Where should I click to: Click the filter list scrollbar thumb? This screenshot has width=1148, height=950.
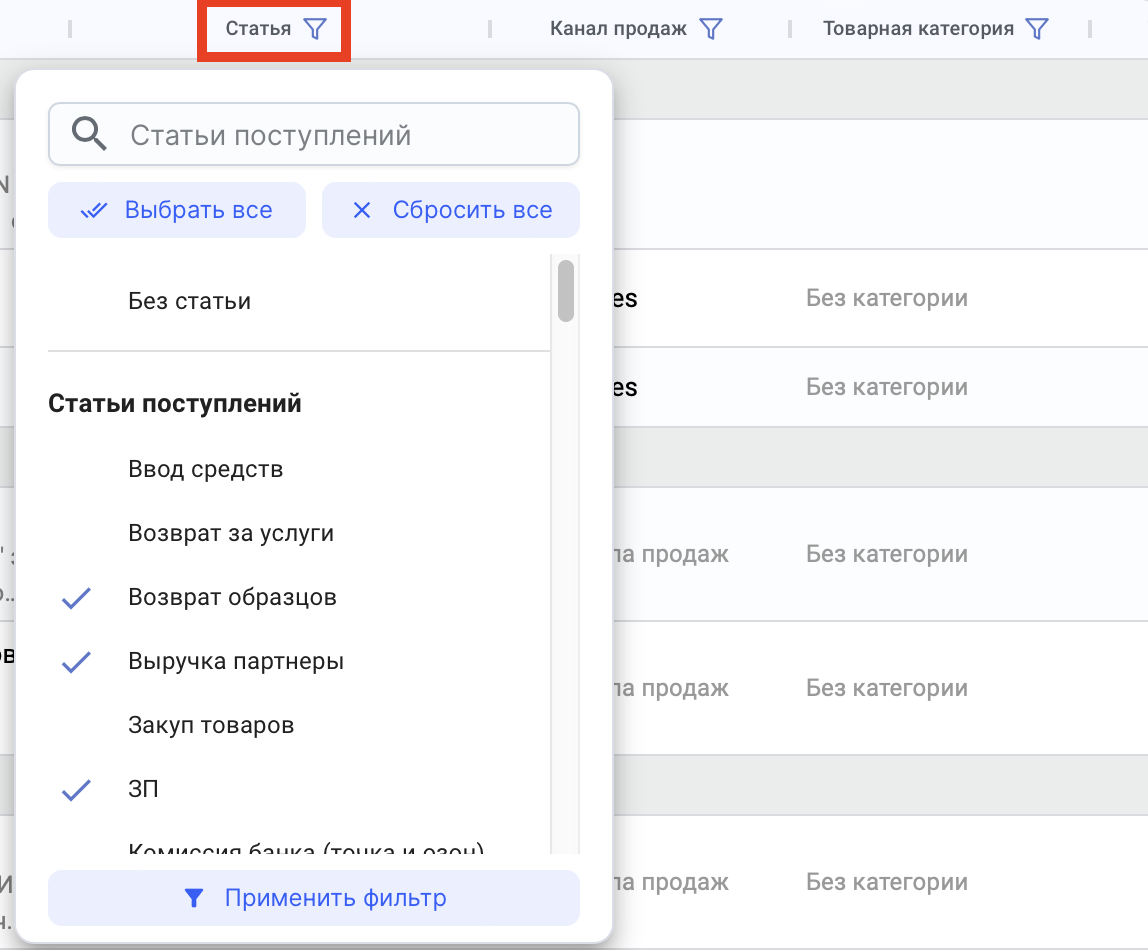[566, 291]
